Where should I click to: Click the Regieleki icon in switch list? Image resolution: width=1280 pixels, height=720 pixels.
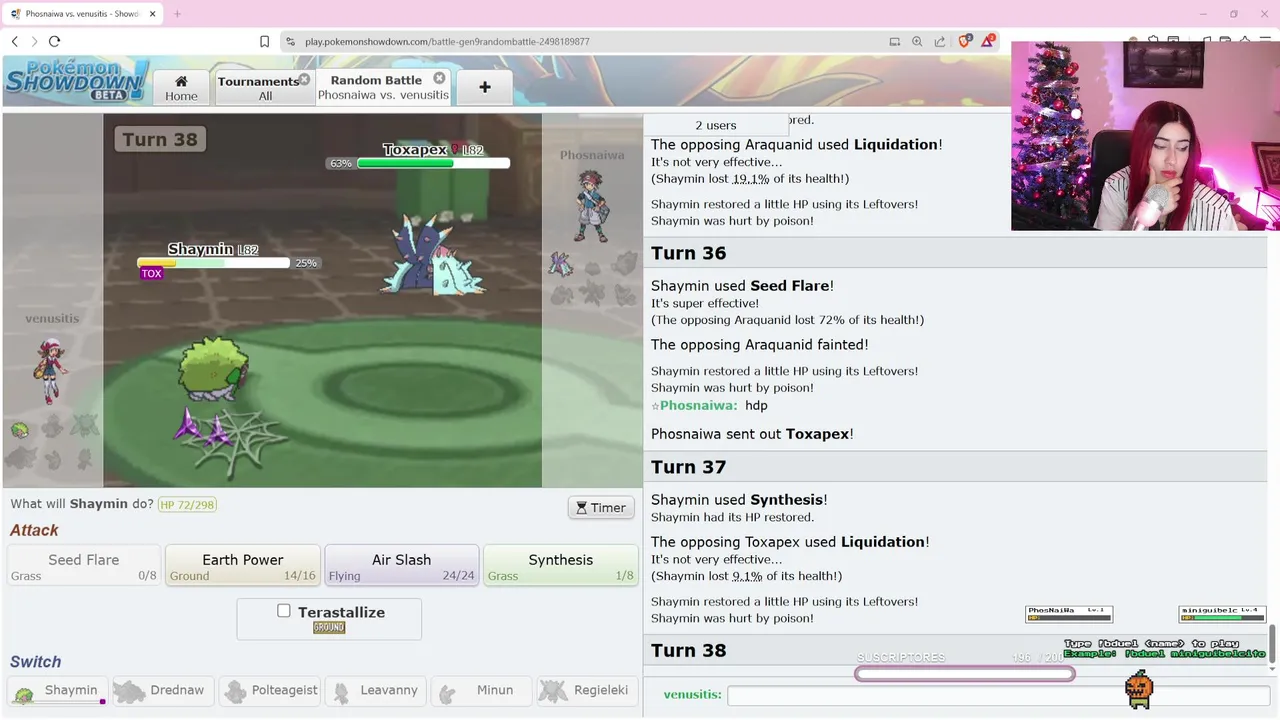coord(553,691)
